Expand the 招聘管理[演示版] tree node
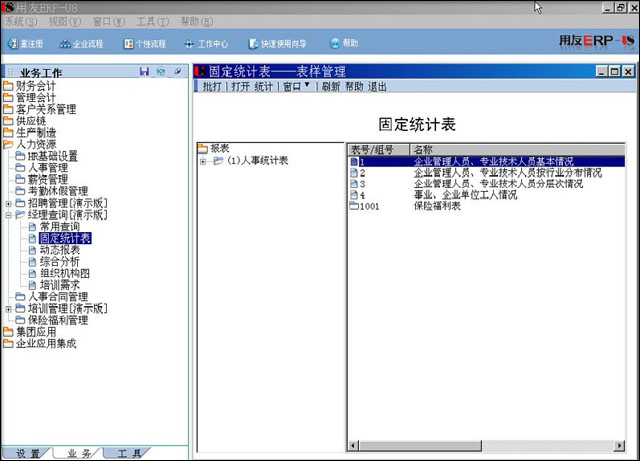This screenshot has height=461, width=640. (8, 203)
